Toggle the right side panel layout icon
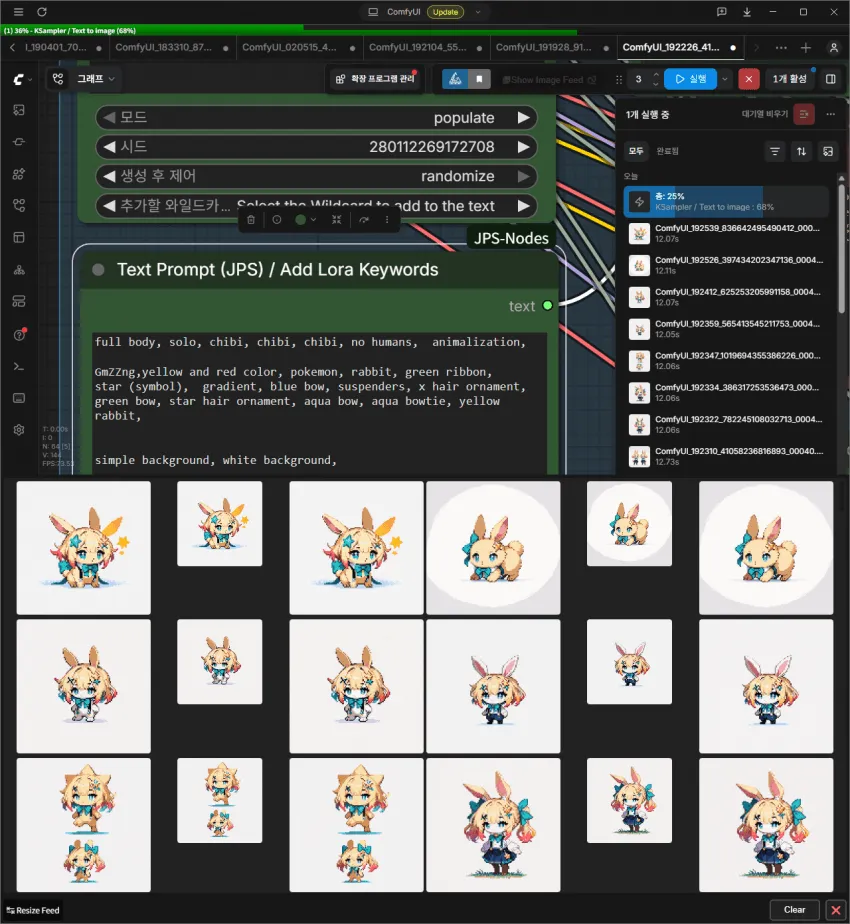850x924 pixels. [831, 79]
